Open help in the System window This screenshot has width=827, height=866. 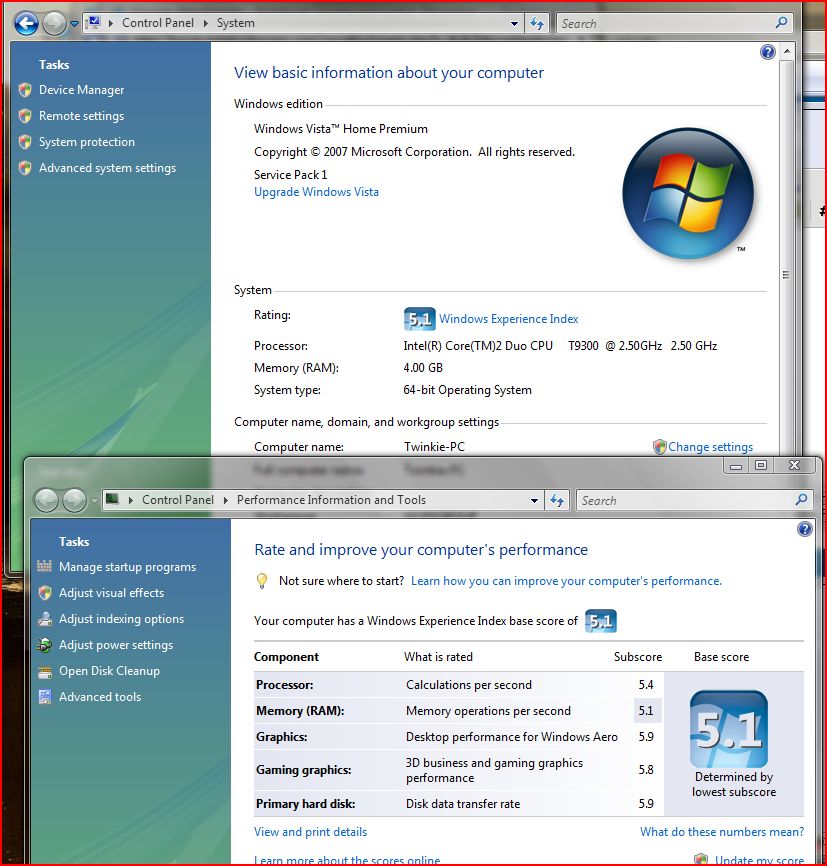[768, 52]
